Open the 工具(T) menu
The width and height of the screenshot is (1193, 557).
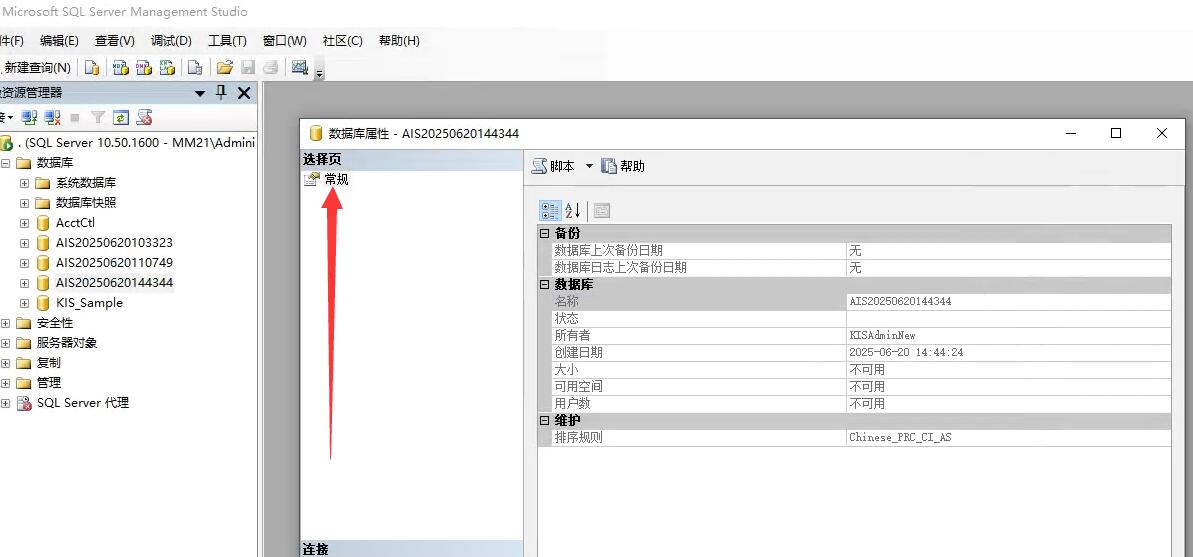click(x=227, y=40)
